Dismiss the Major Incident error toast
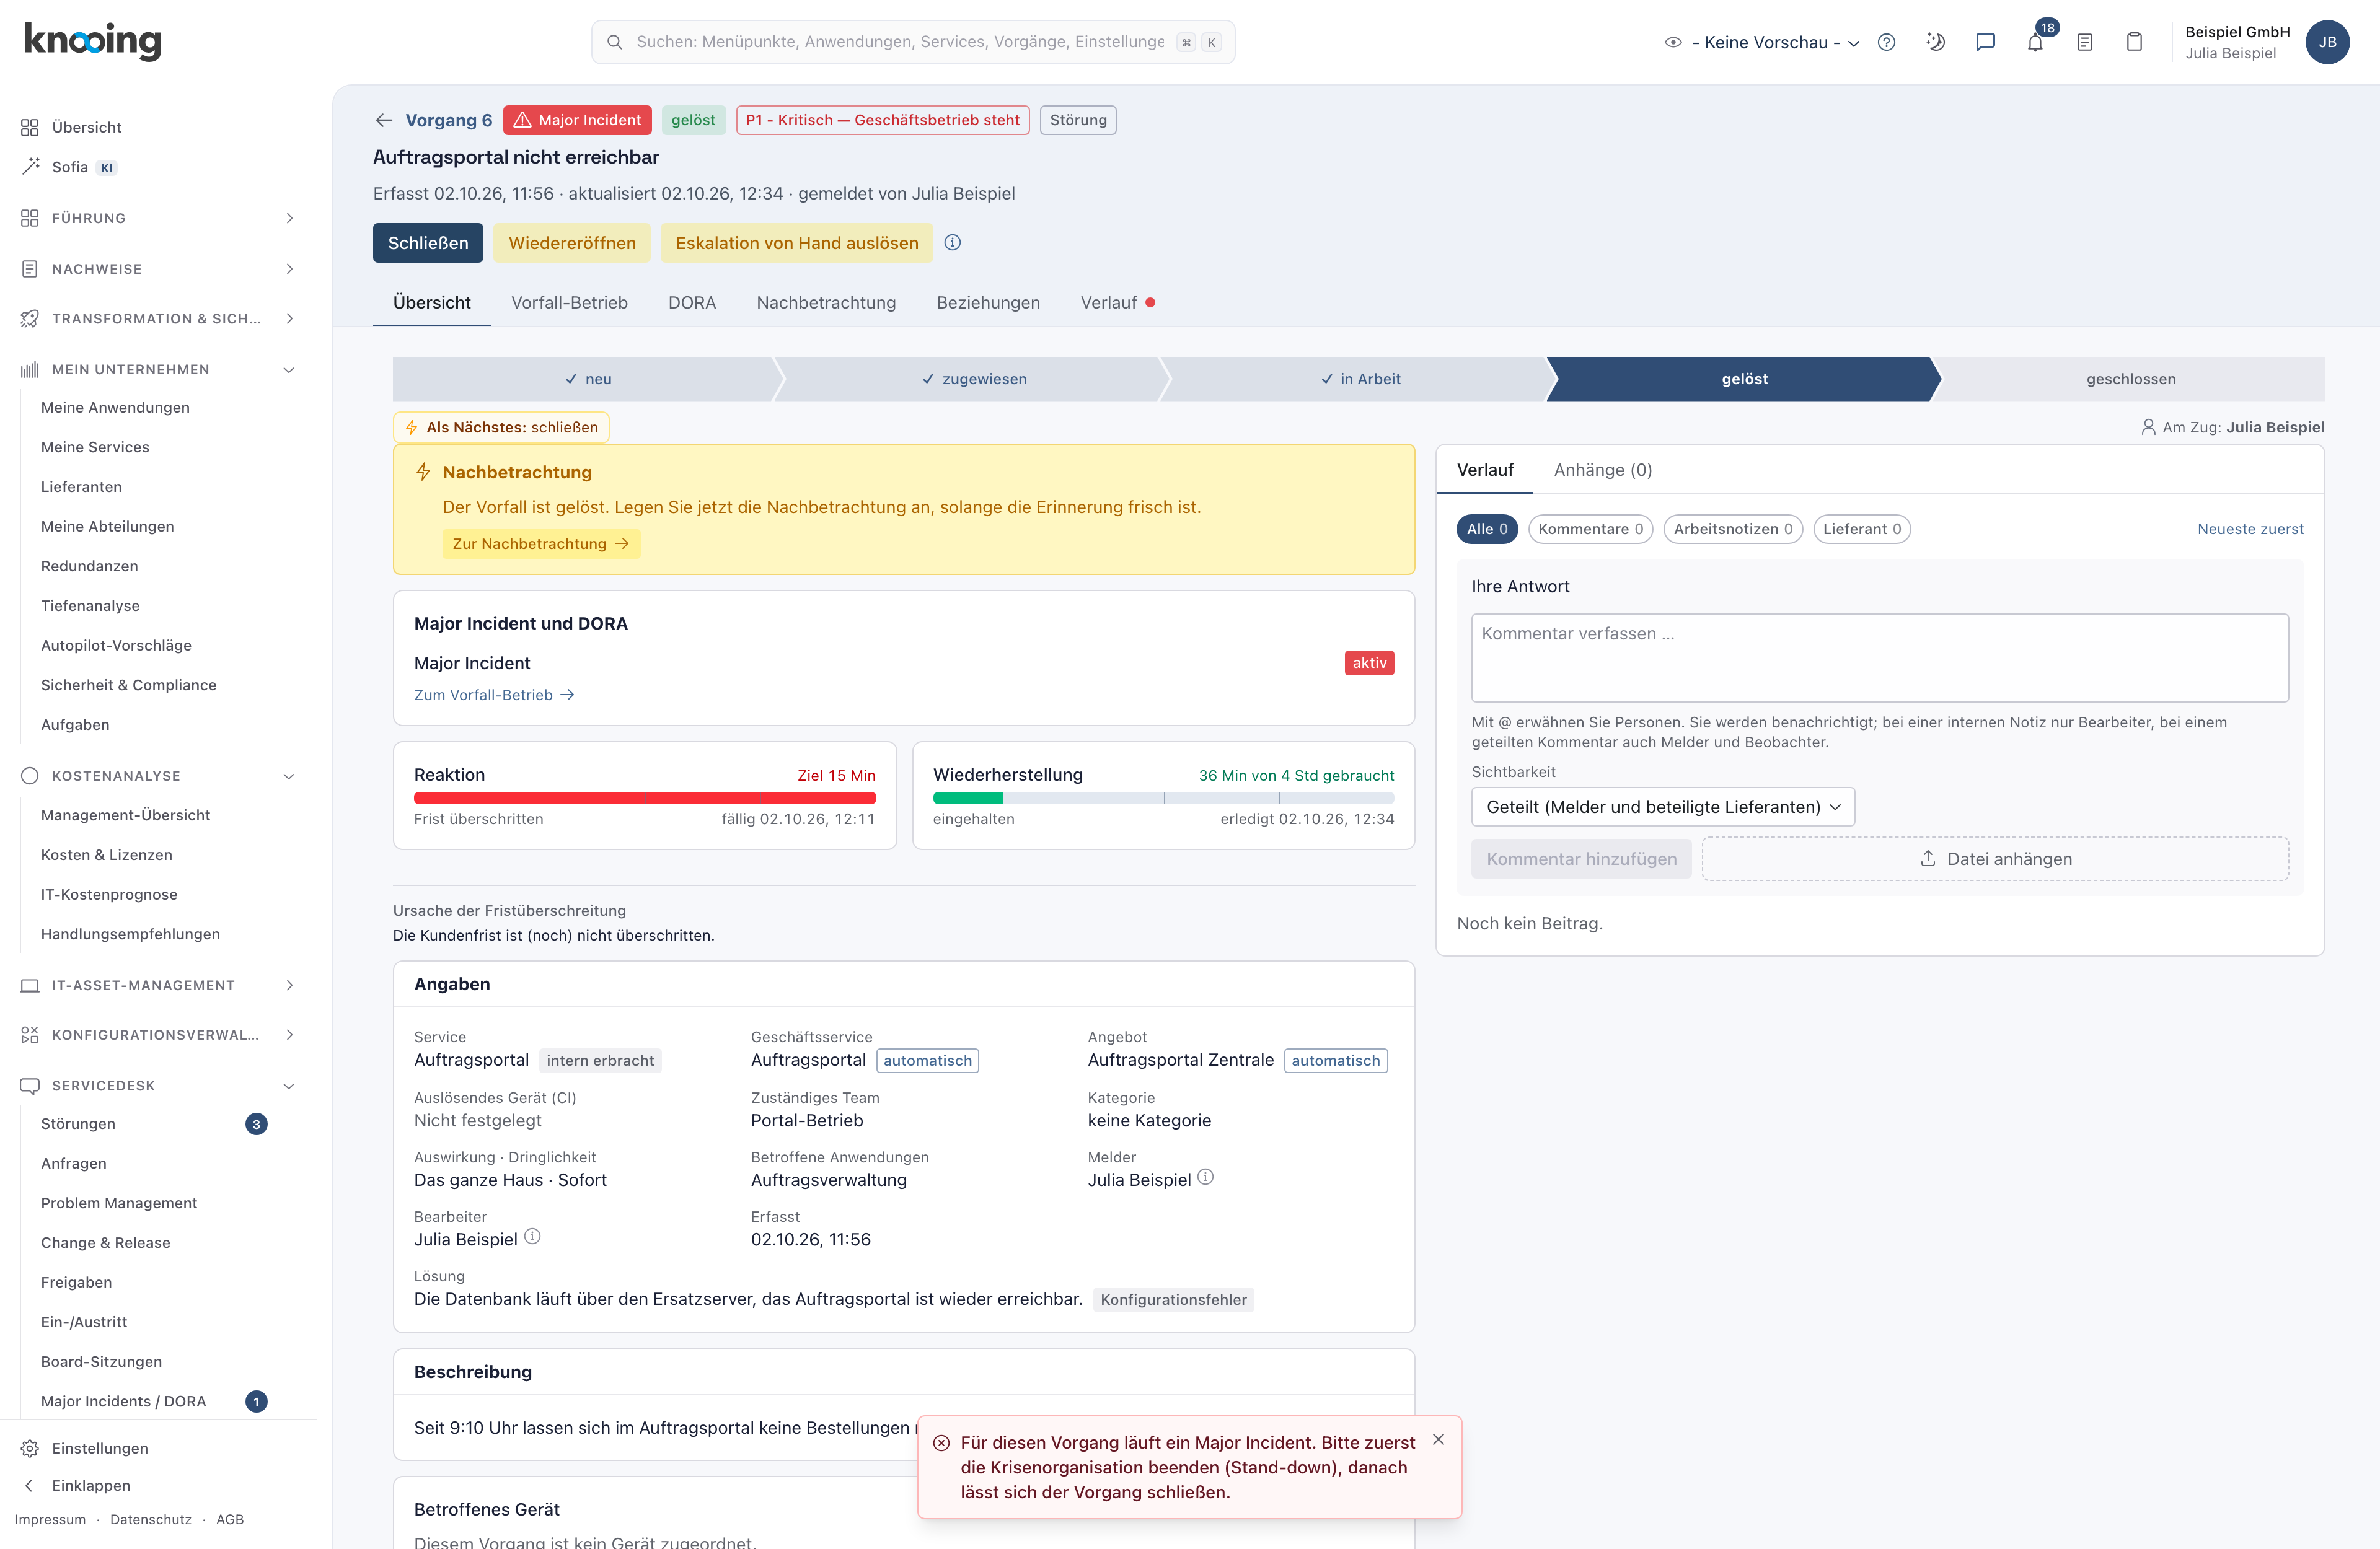The image size is (2380, 1549). click(x=1438, y=1439)
